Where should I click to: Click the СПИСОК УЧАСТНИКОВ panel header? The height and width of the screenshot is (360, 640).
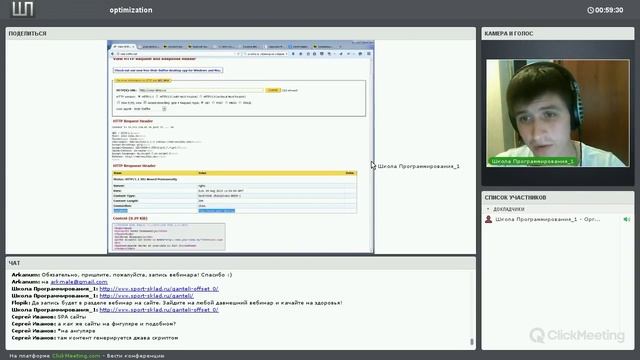(x=558, y=198)
